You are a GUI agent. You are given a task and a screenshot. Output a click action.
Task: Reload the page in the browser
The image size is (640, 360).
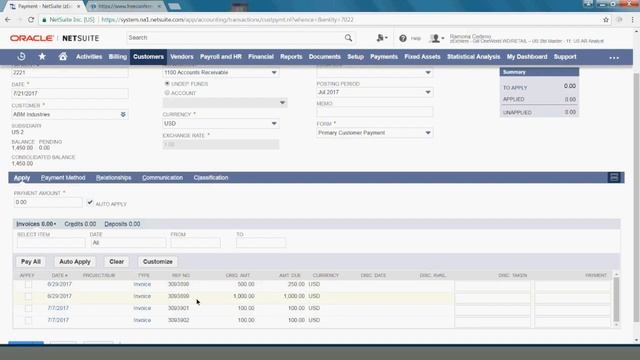[31, 20]
